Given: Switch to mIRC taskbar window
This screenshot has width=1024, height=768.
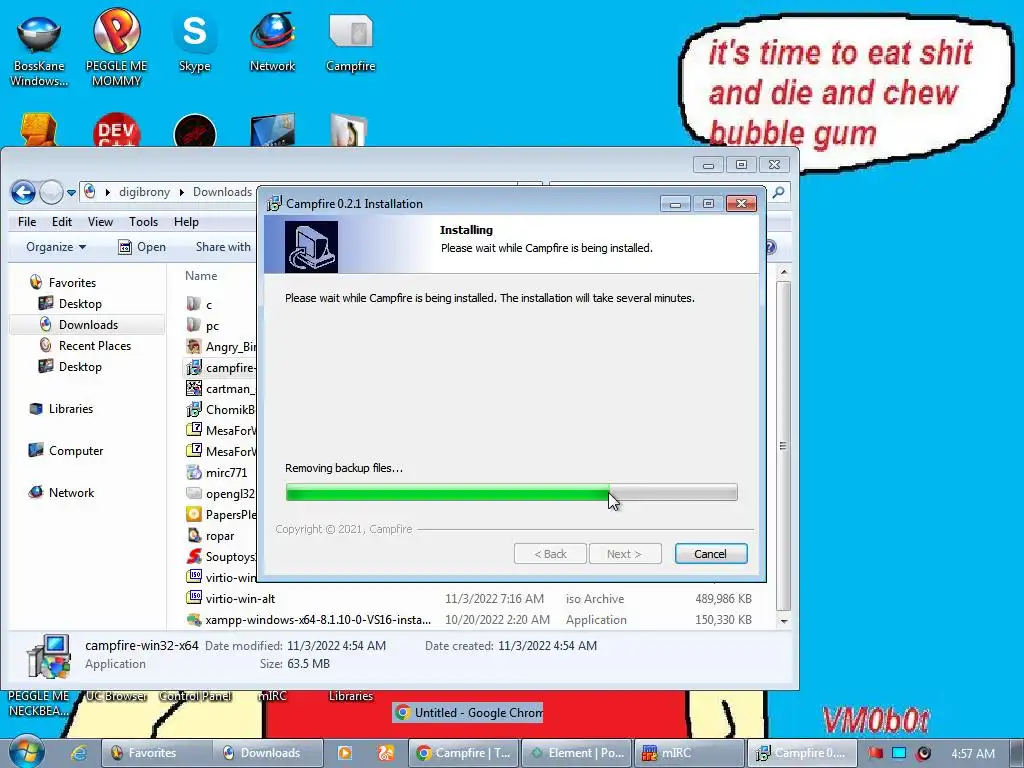Looking at the screenshot, I should (x=690, y=753).
